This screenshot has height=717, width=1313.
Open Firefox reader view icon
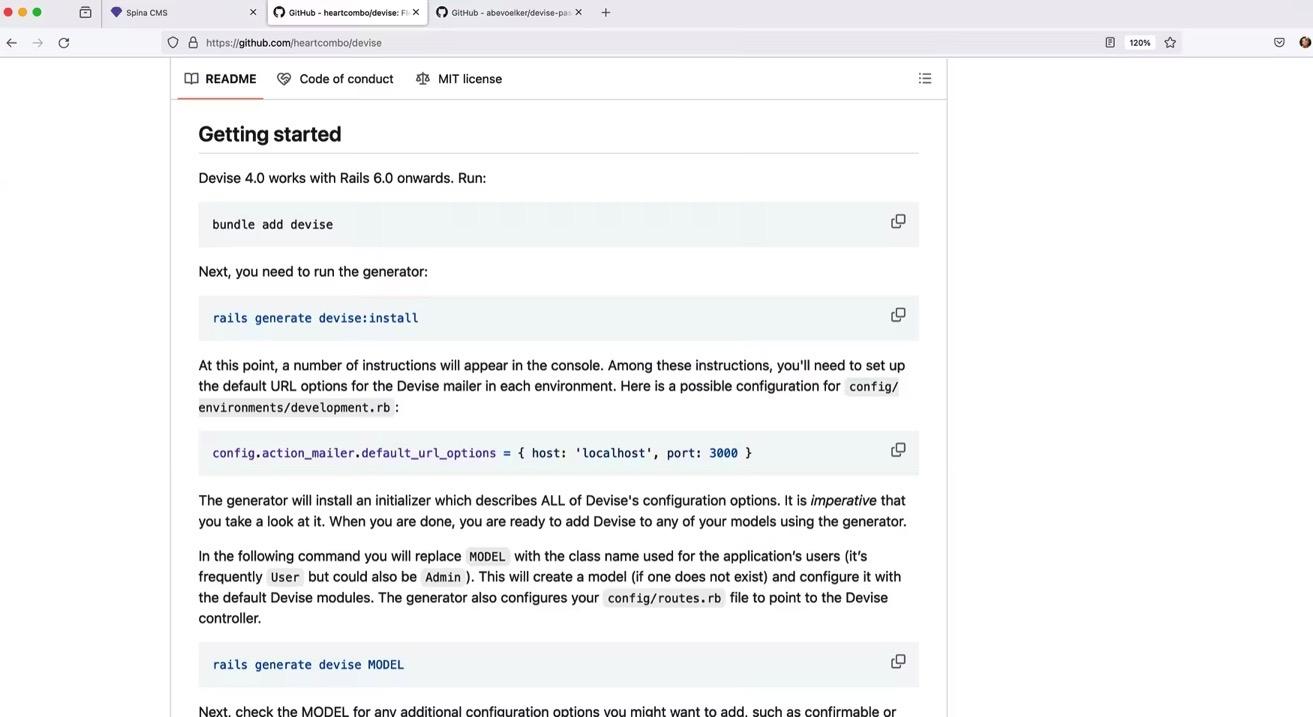pyautogui.click(x=1110, y=43)
